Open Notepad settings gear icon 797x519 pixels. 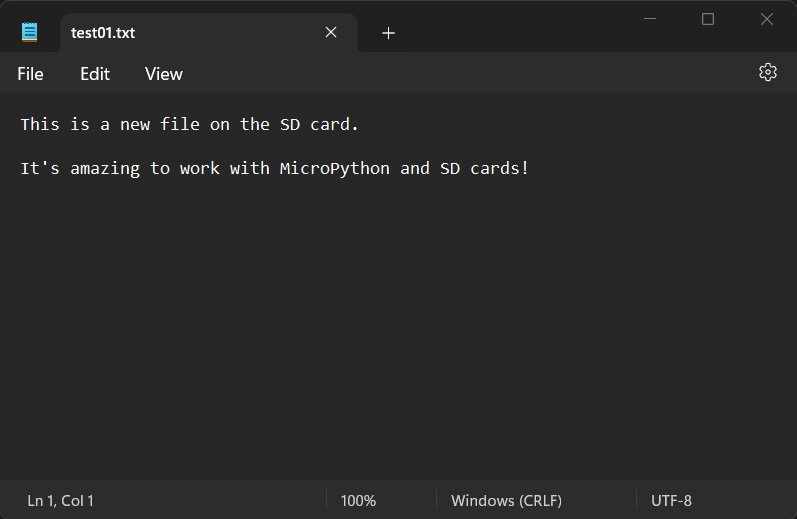click(768, 72)
